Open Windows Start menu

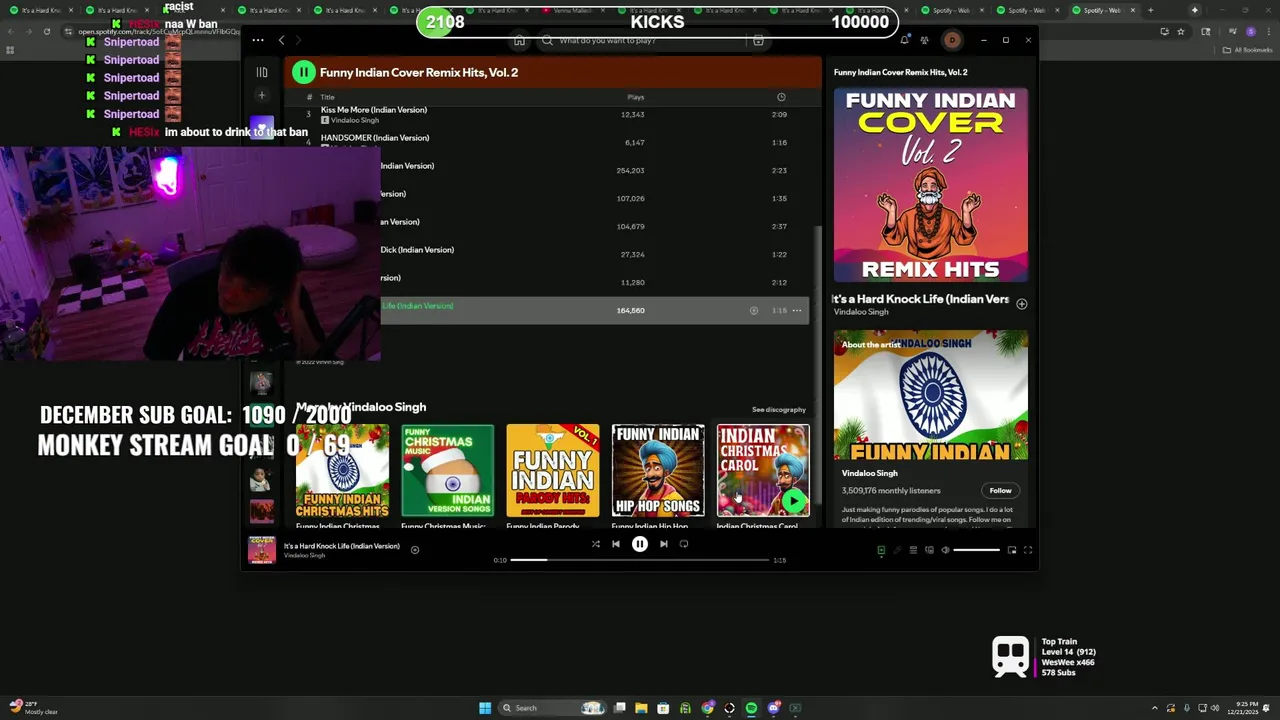click(x=485, y=708)
